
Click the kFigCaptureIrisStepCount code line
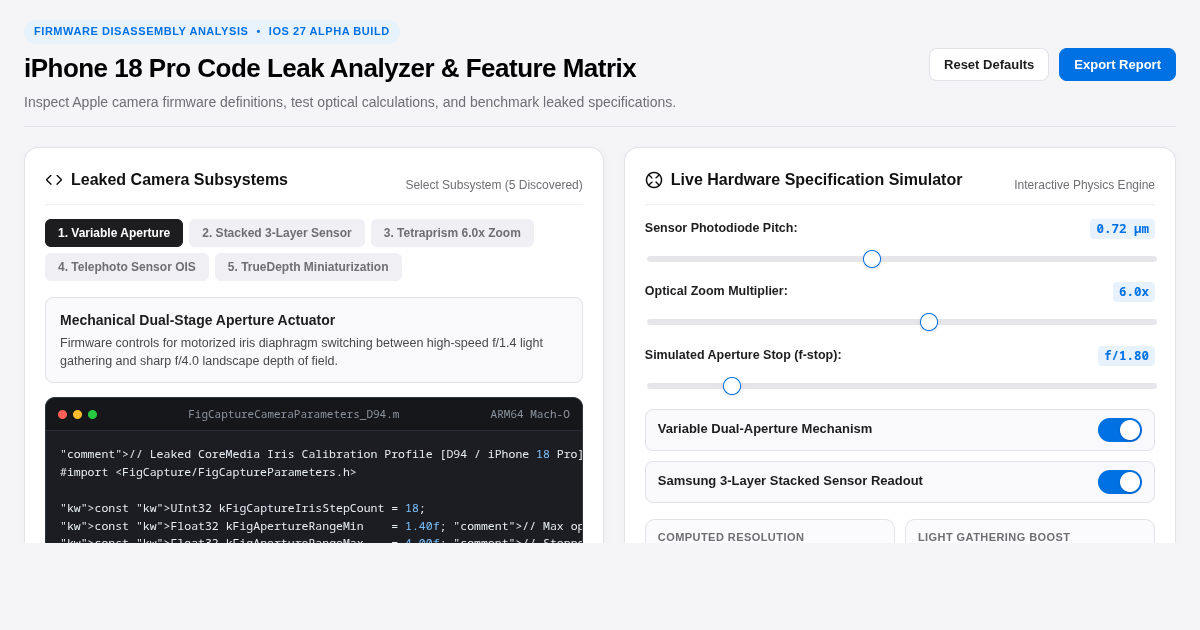point(243,508)
